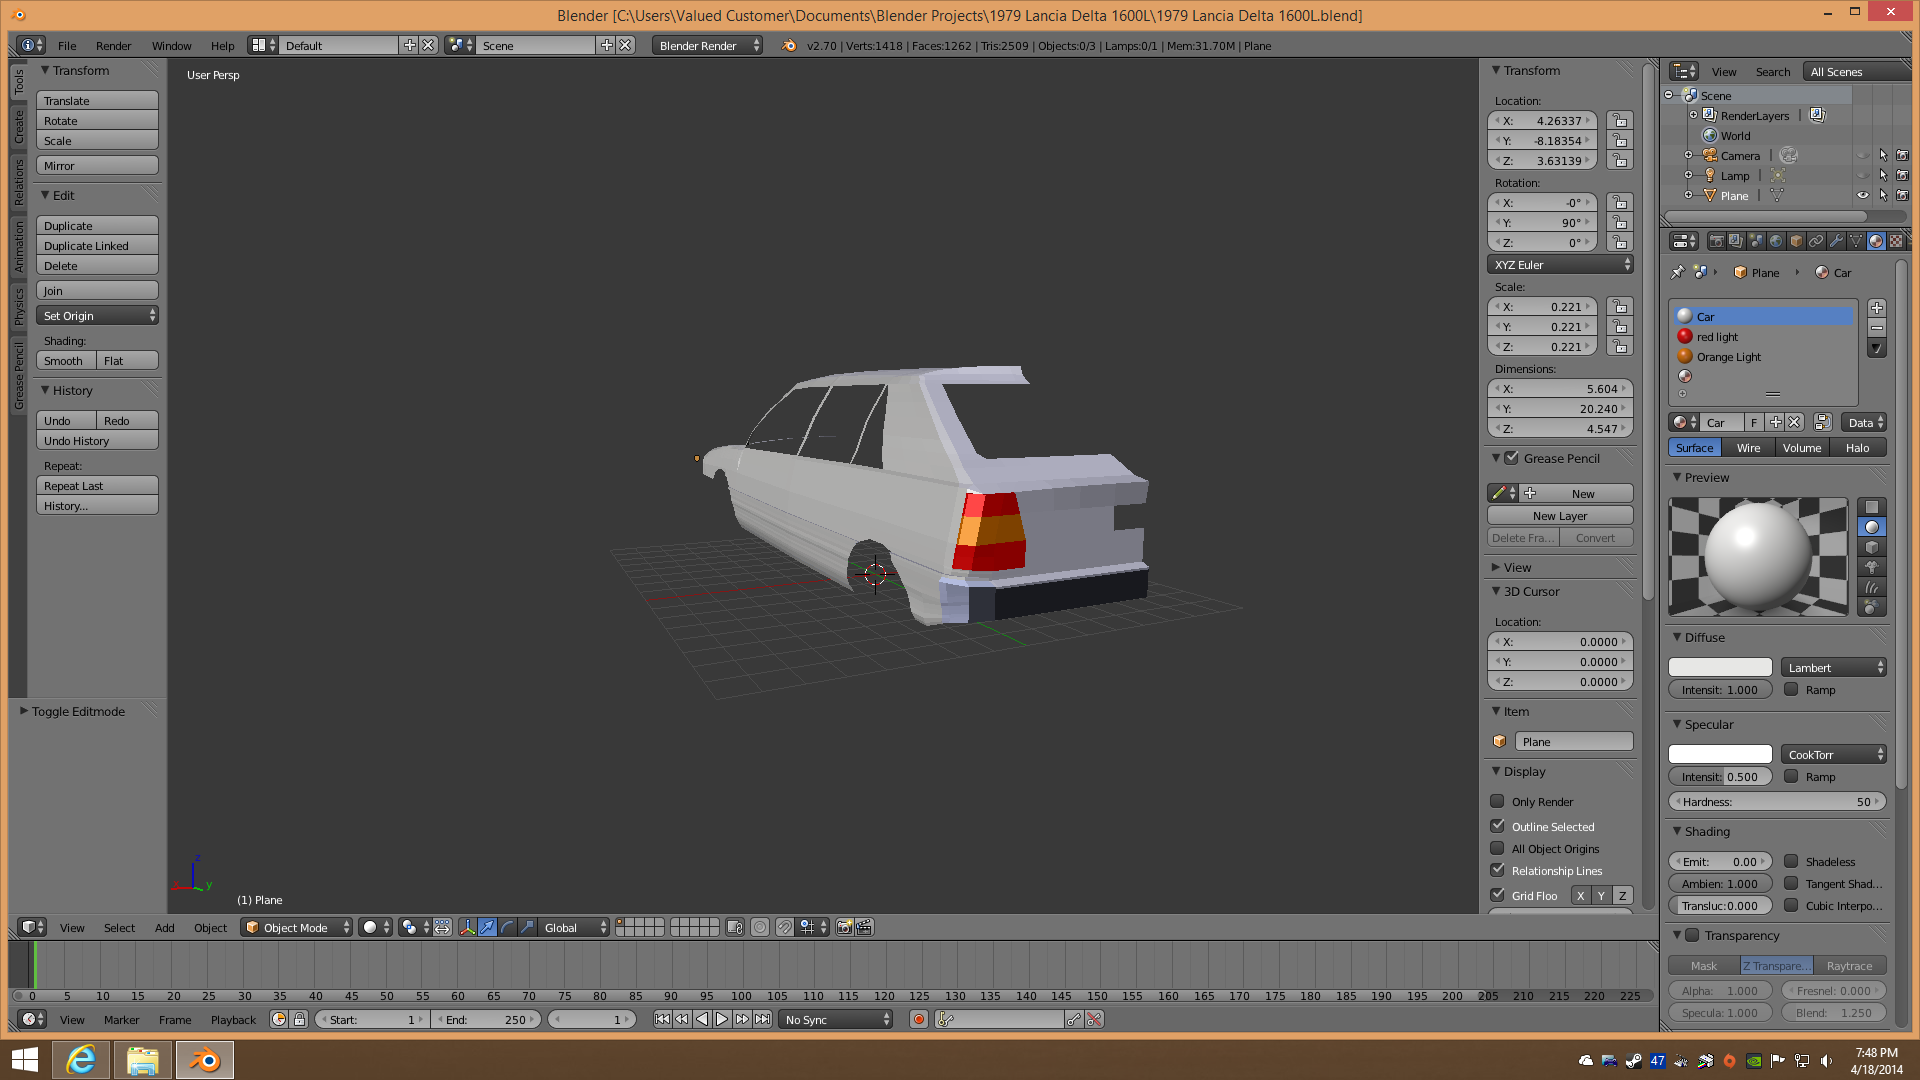Image resolution: width=1920 pixels, height=1080 pixels.
Task: Unlink the Car material datablock with X
Action: point(1794,422)
